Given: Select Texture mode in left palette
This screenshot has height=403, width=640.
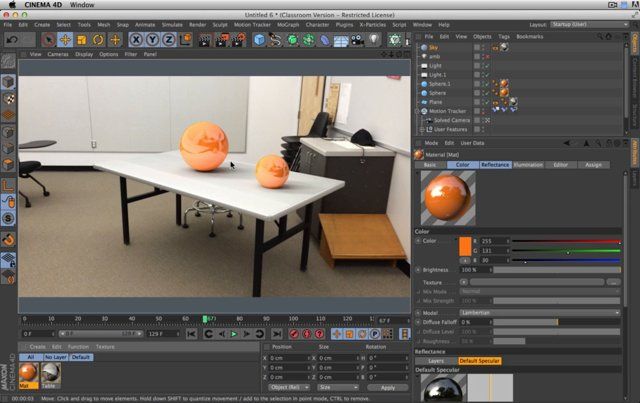Looking at the screenshot, I should tap(8, 98).
